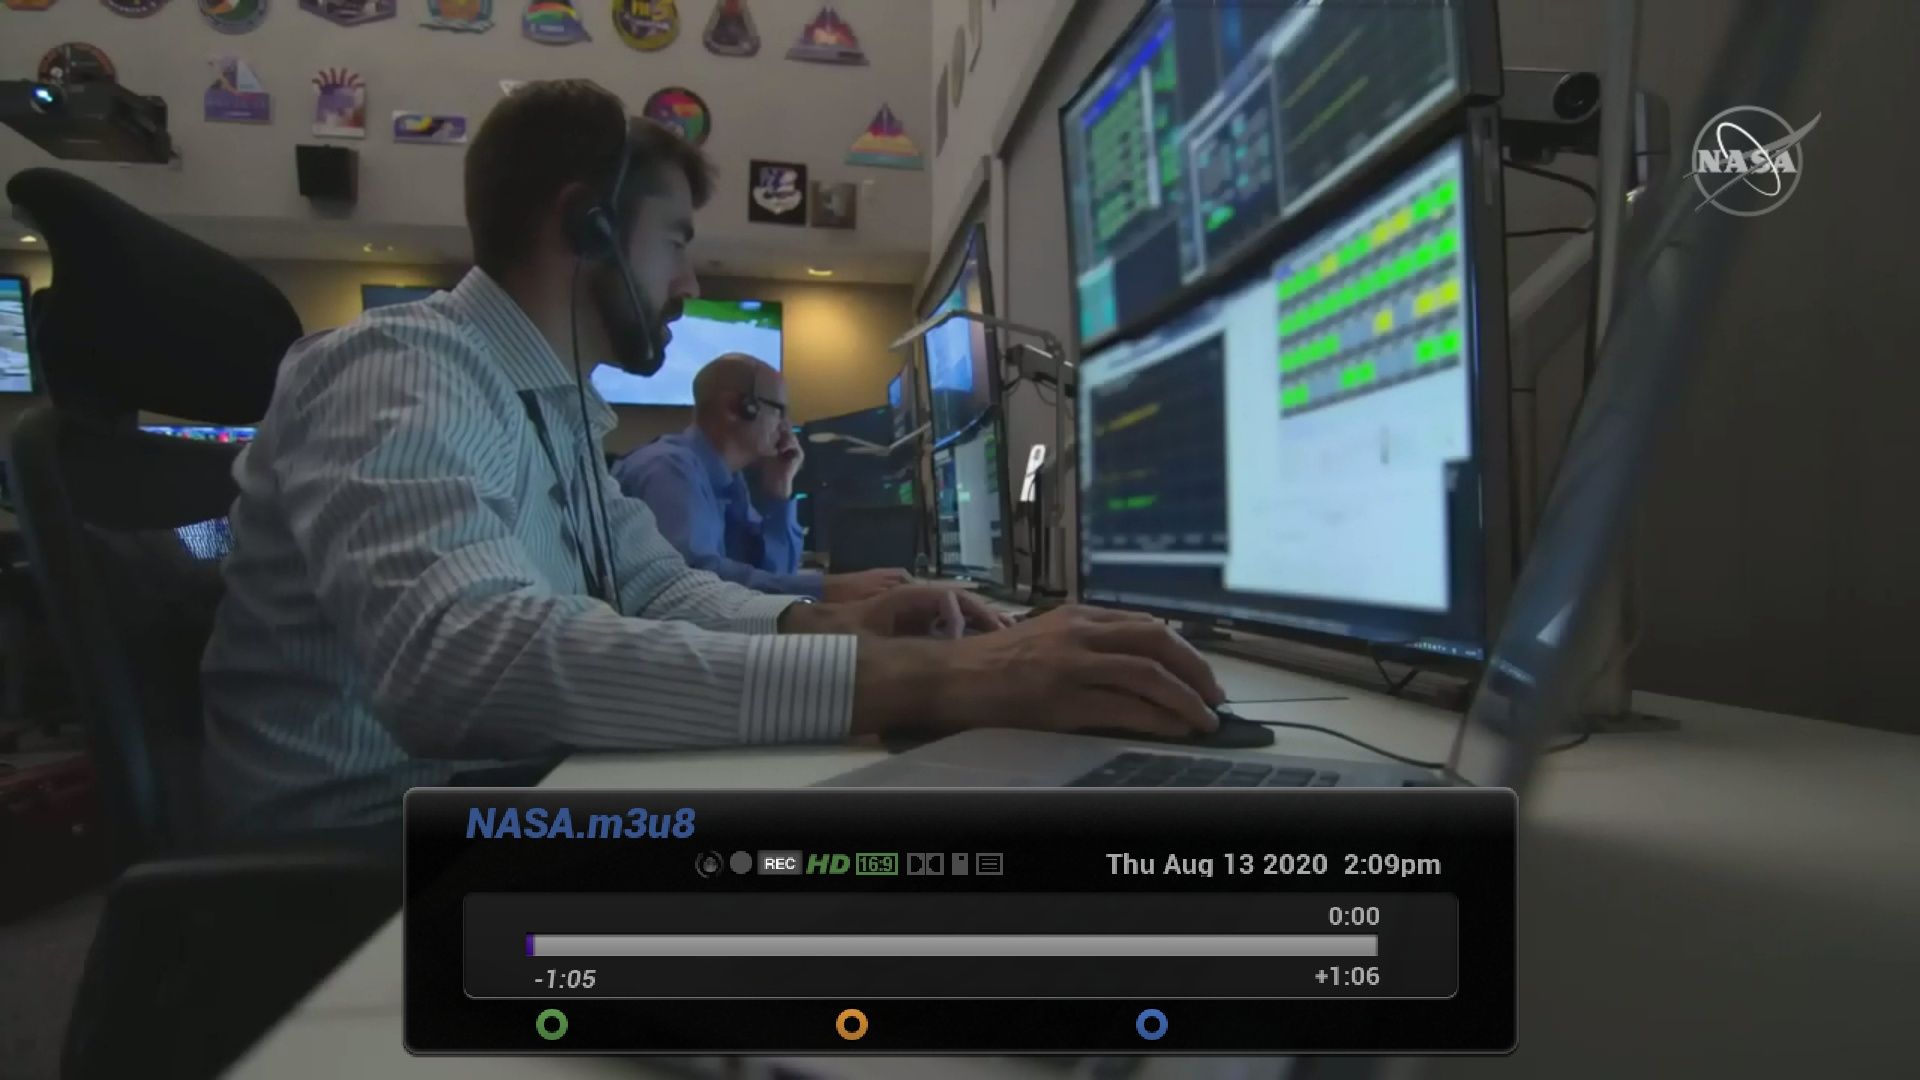Click the purple progress position marker
This screenshot has width=1920, height=1080.
click(x=530, y=946)
